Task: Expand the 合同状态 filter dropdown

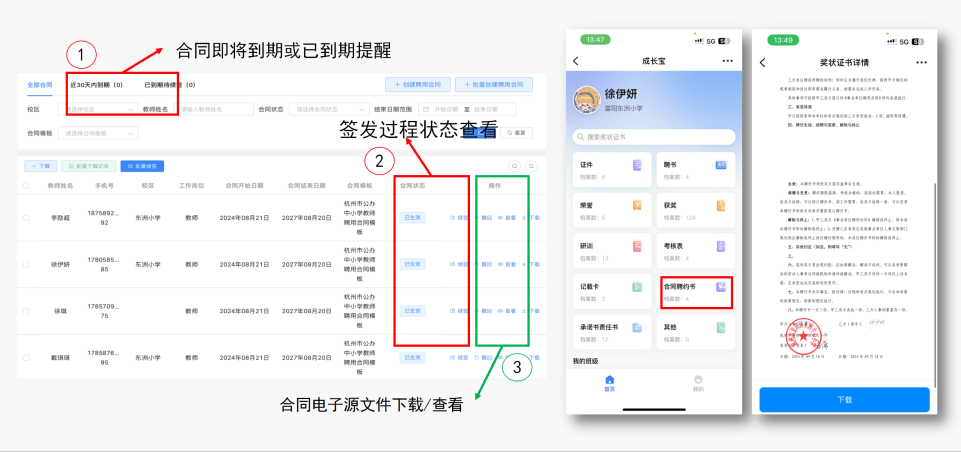Action: (x=326, y=109)
